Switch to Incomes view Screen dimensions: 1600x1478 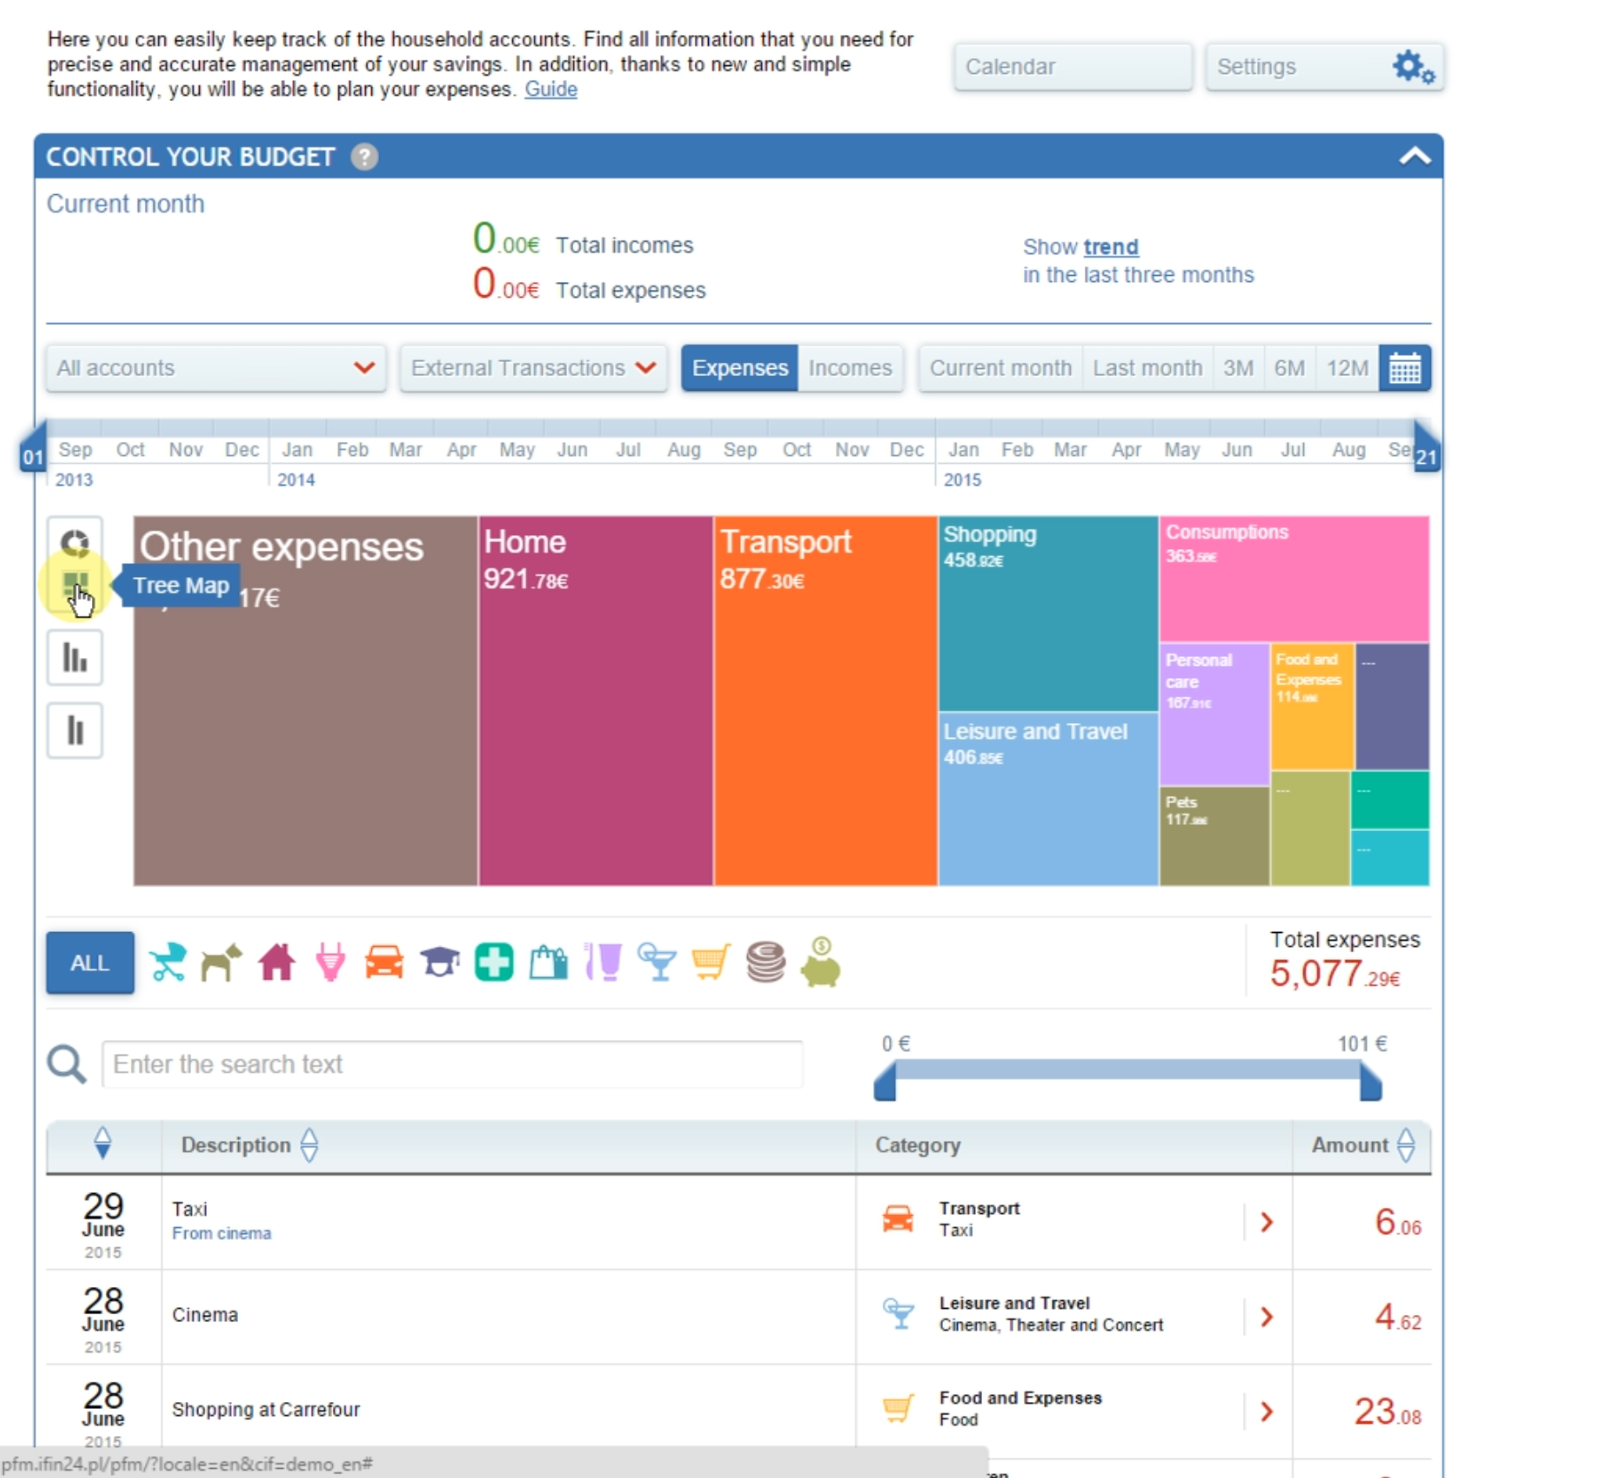(850, 368)
